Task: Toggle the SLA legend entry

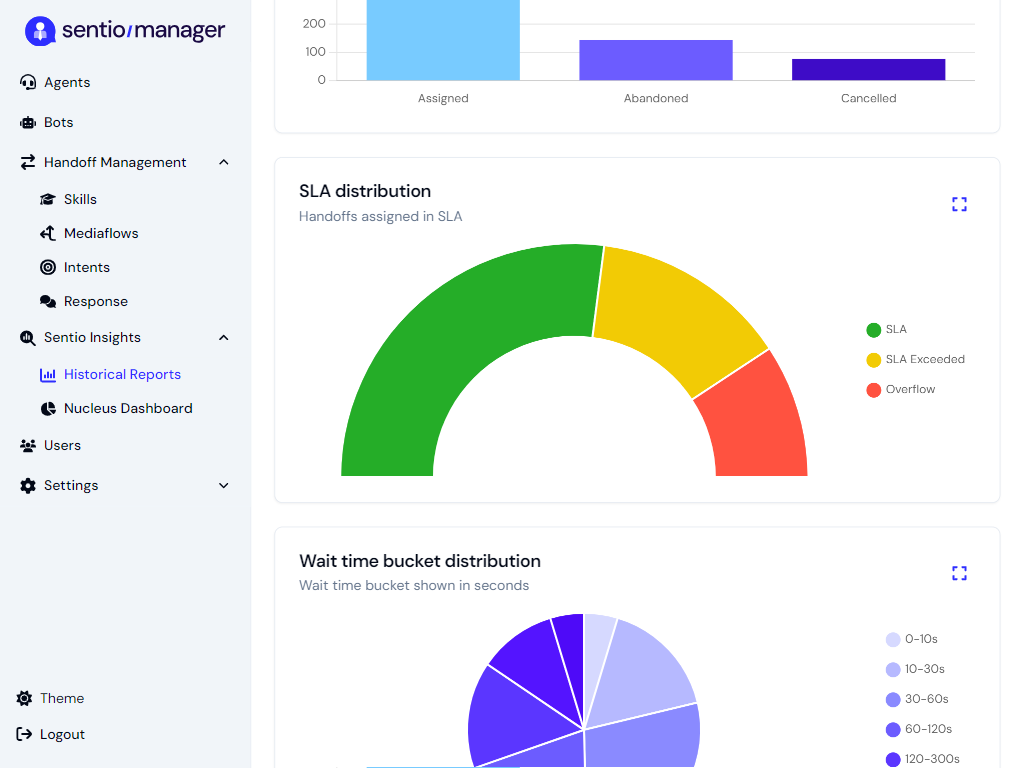Action: click(886, 330)
